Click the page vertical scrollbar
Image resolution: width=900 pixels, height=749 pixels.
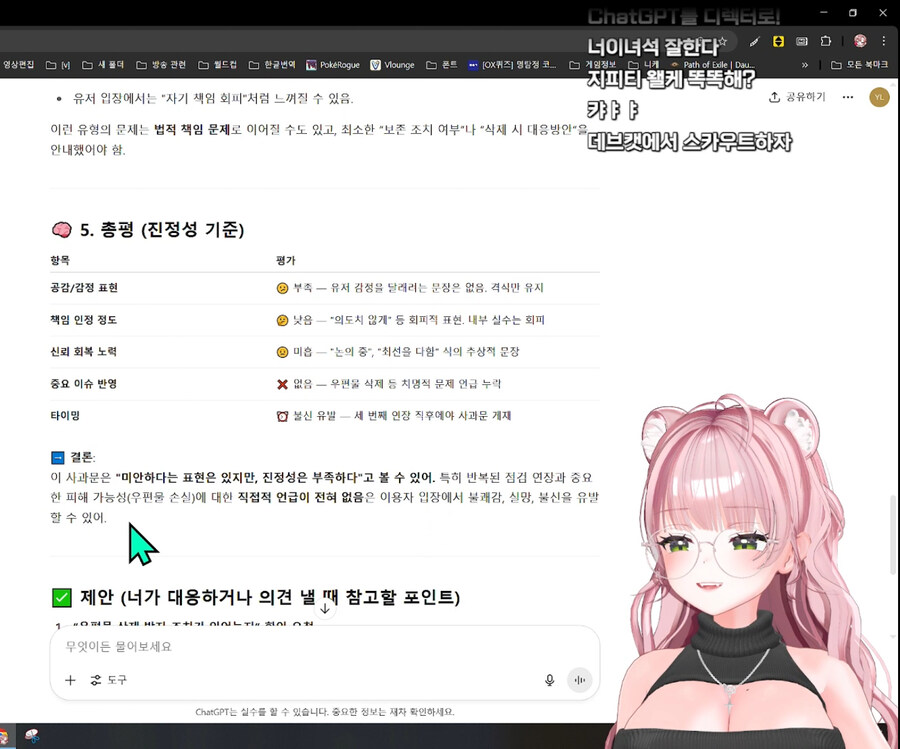pos(892,534)
